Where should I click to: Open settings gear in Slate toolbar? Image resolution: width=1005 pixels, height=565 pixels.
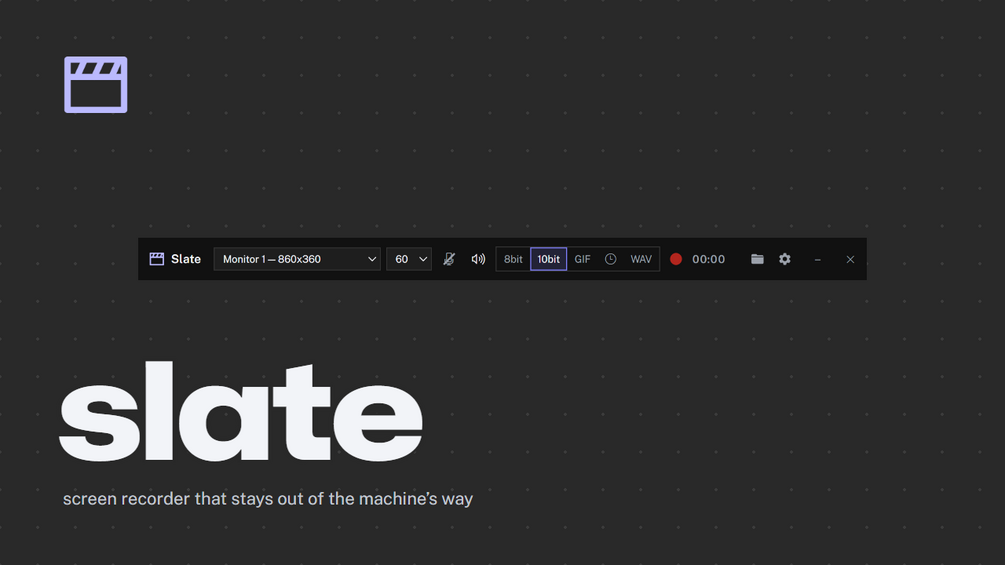click(785, 259)
